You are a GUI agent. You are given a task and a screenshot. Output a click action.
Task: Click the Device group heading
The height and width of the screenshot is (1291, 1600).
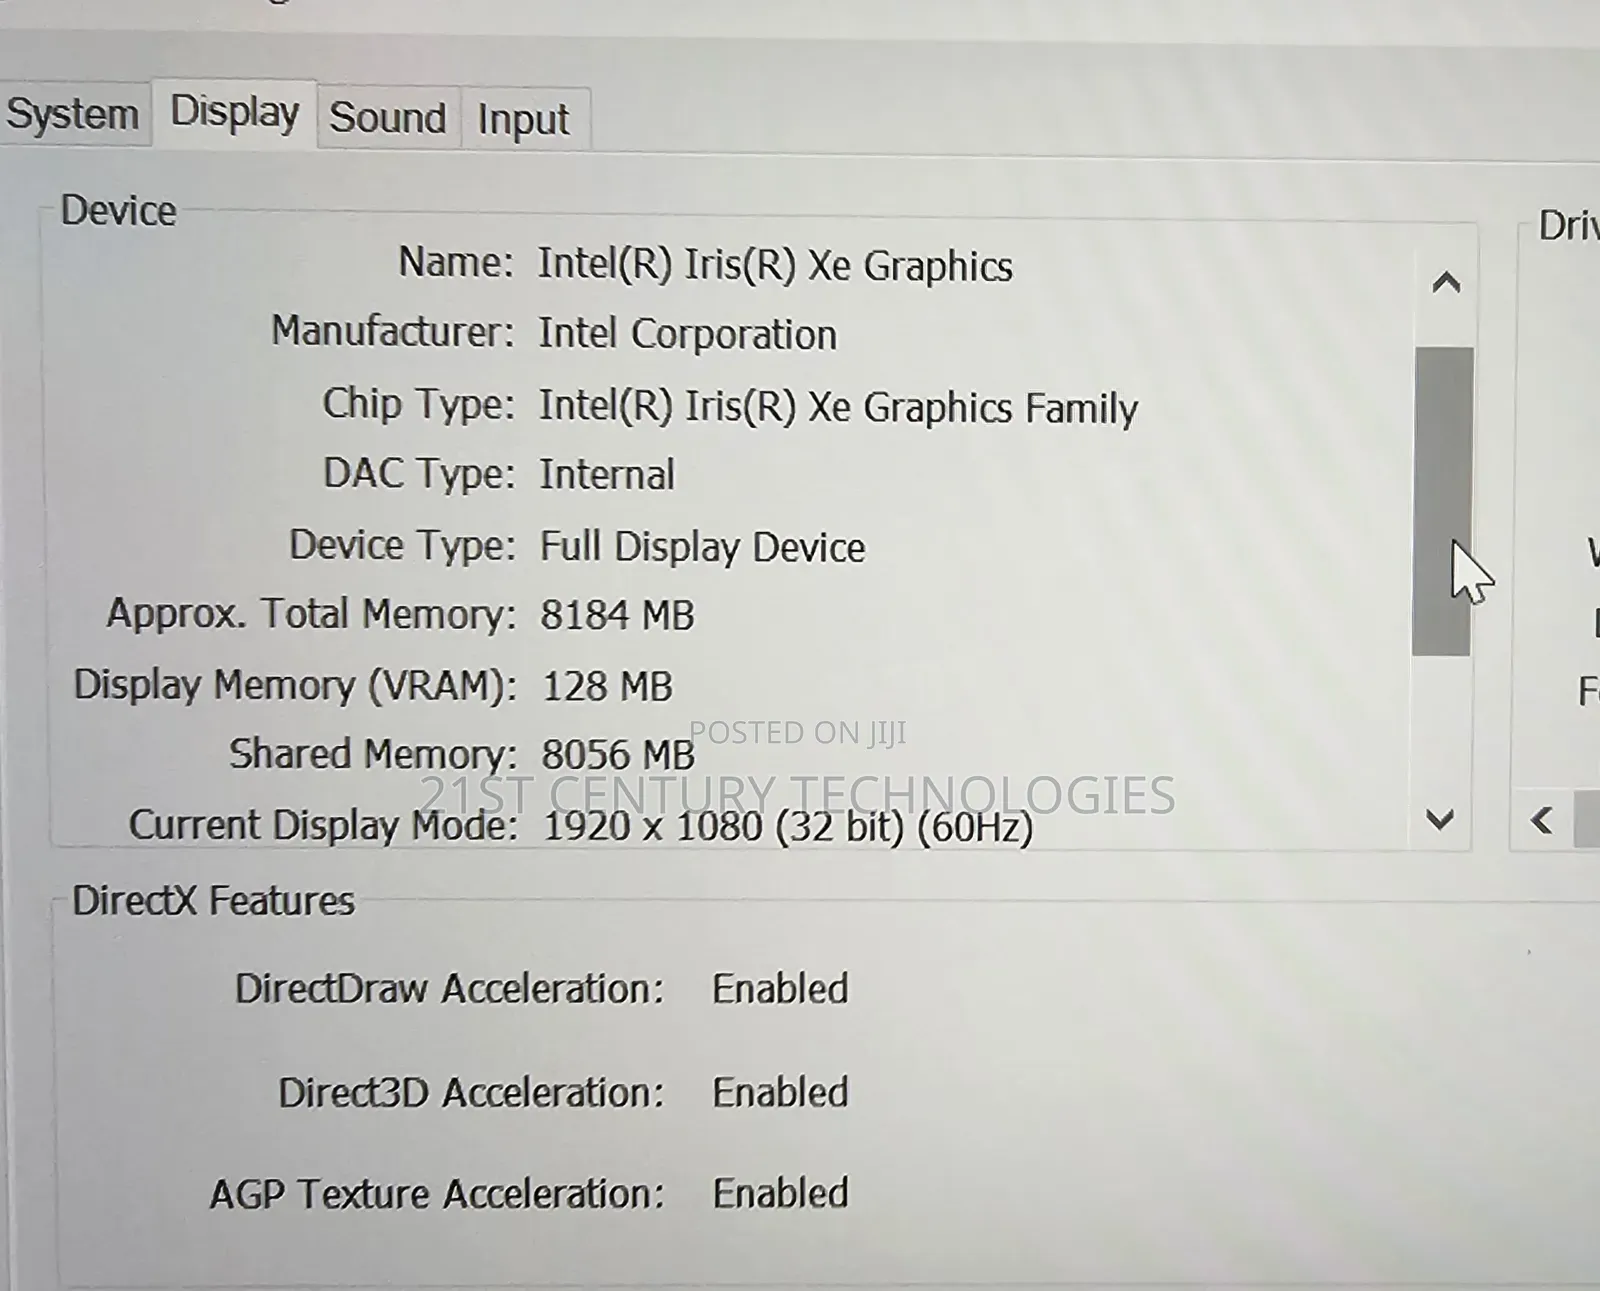[x=118, y=211]
